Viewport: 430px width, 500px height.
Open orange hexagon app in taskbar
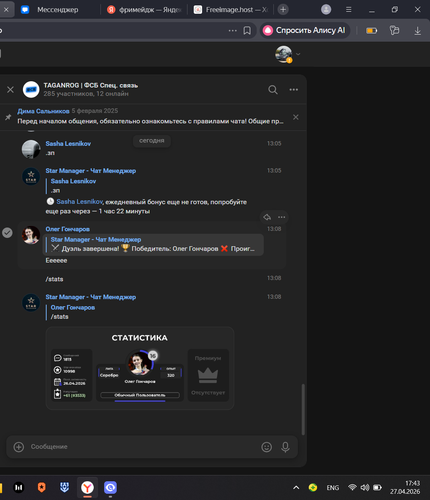tap(41, 488)
